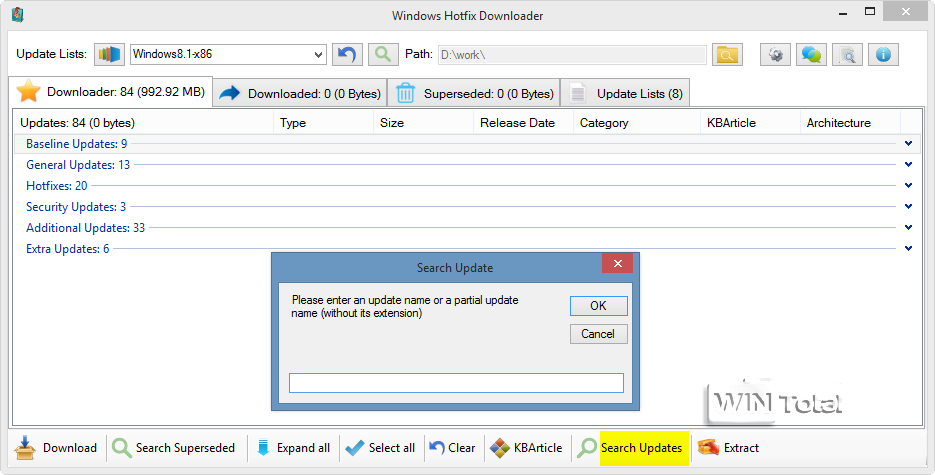
Task: Sort by the Category column header
Action: coord(637,123)
